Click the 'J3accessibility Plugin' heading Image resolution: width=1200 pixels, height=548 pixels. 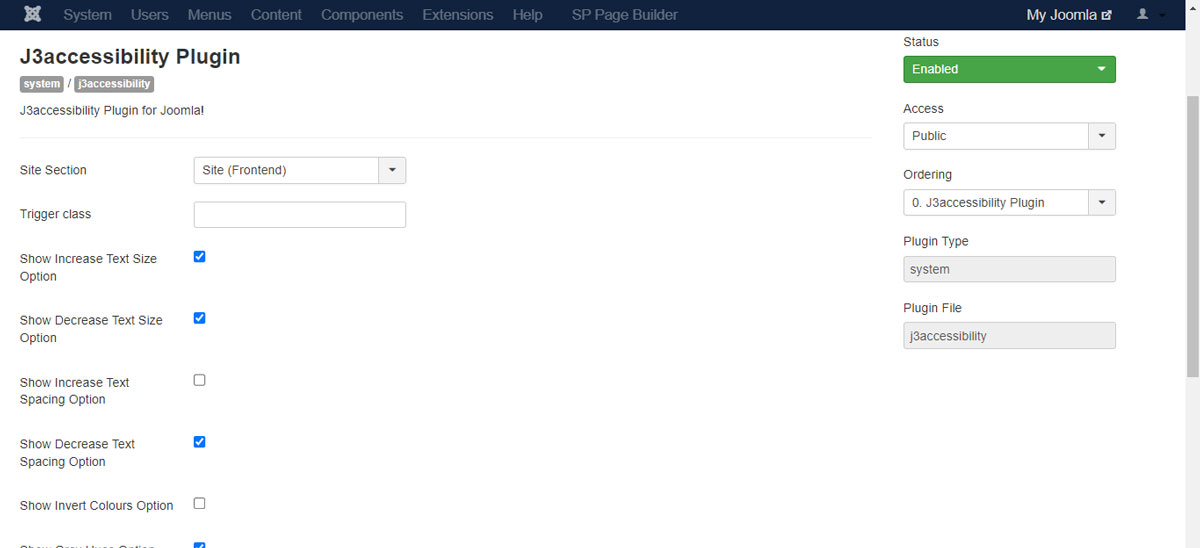pyautogui.click(x=130, y=57)
